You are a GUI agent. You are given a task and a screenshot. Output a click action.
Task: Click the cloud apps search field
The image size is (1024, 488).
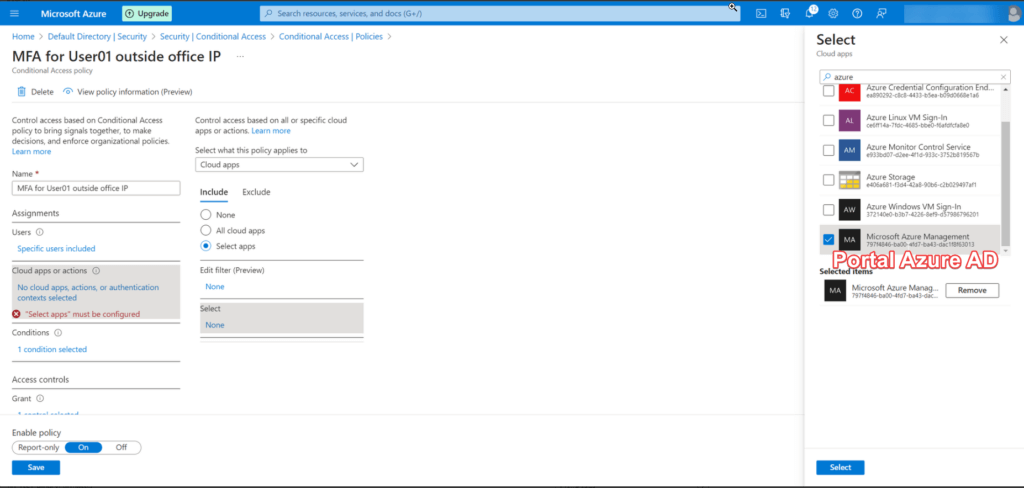pos(915,77)
